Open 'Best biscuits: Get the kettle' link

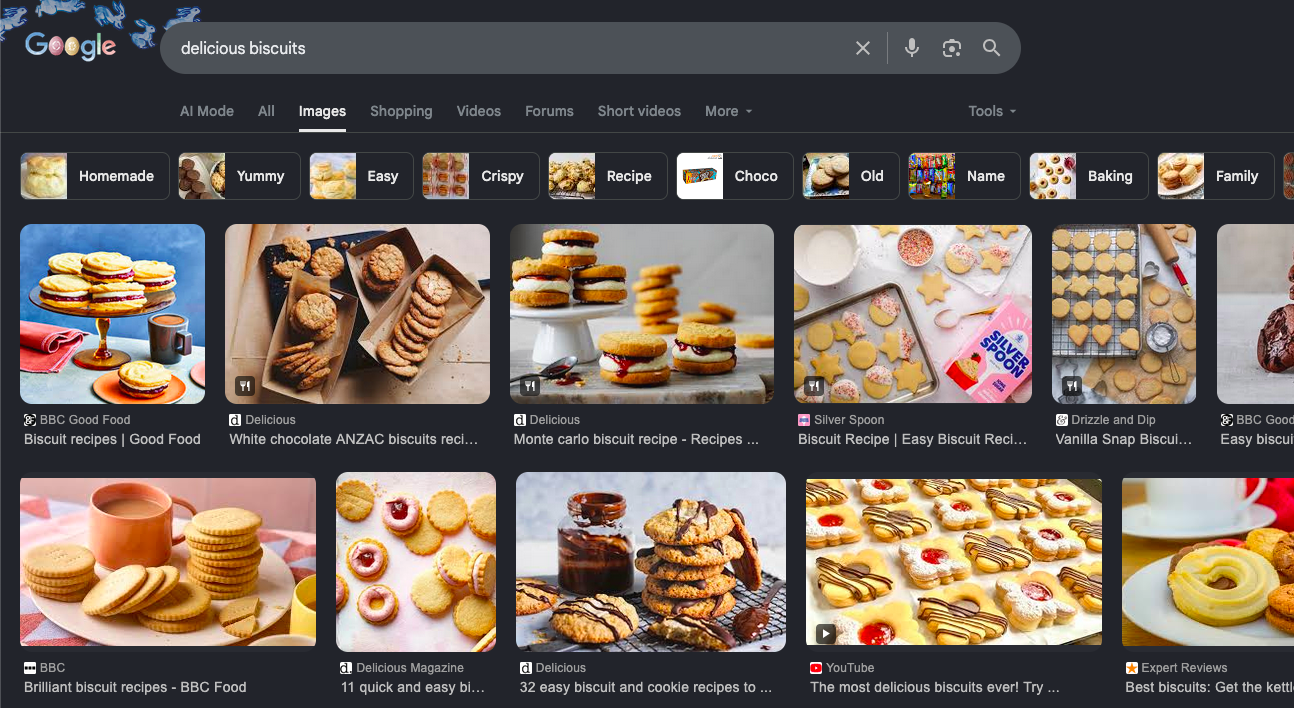click(1210, 687)
